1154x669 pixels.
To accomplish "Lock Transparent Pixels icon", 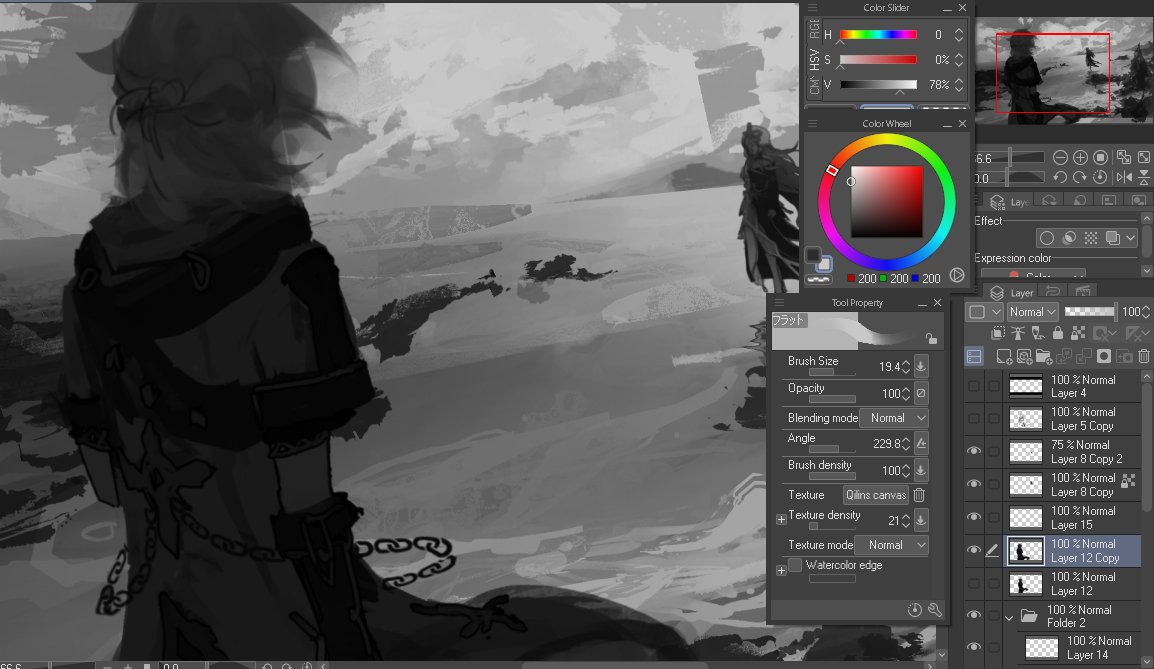I will 1078,333.
